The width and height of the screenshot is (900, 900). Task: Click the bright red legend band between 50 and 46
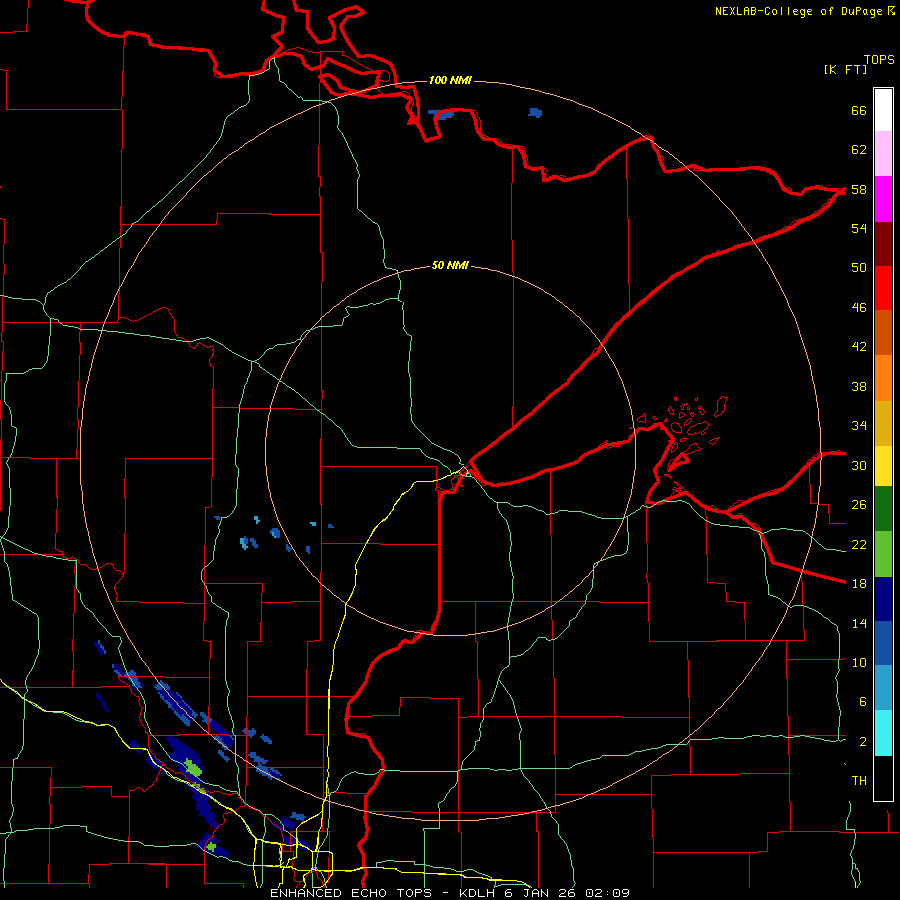point(883,288)
